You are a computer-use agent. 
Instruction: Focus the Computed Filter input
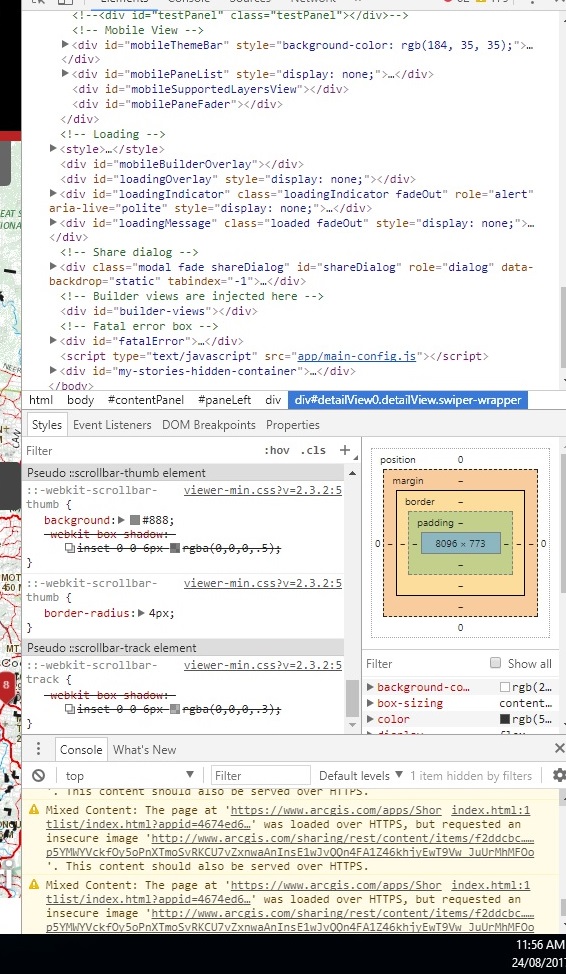tap(422, 663)
